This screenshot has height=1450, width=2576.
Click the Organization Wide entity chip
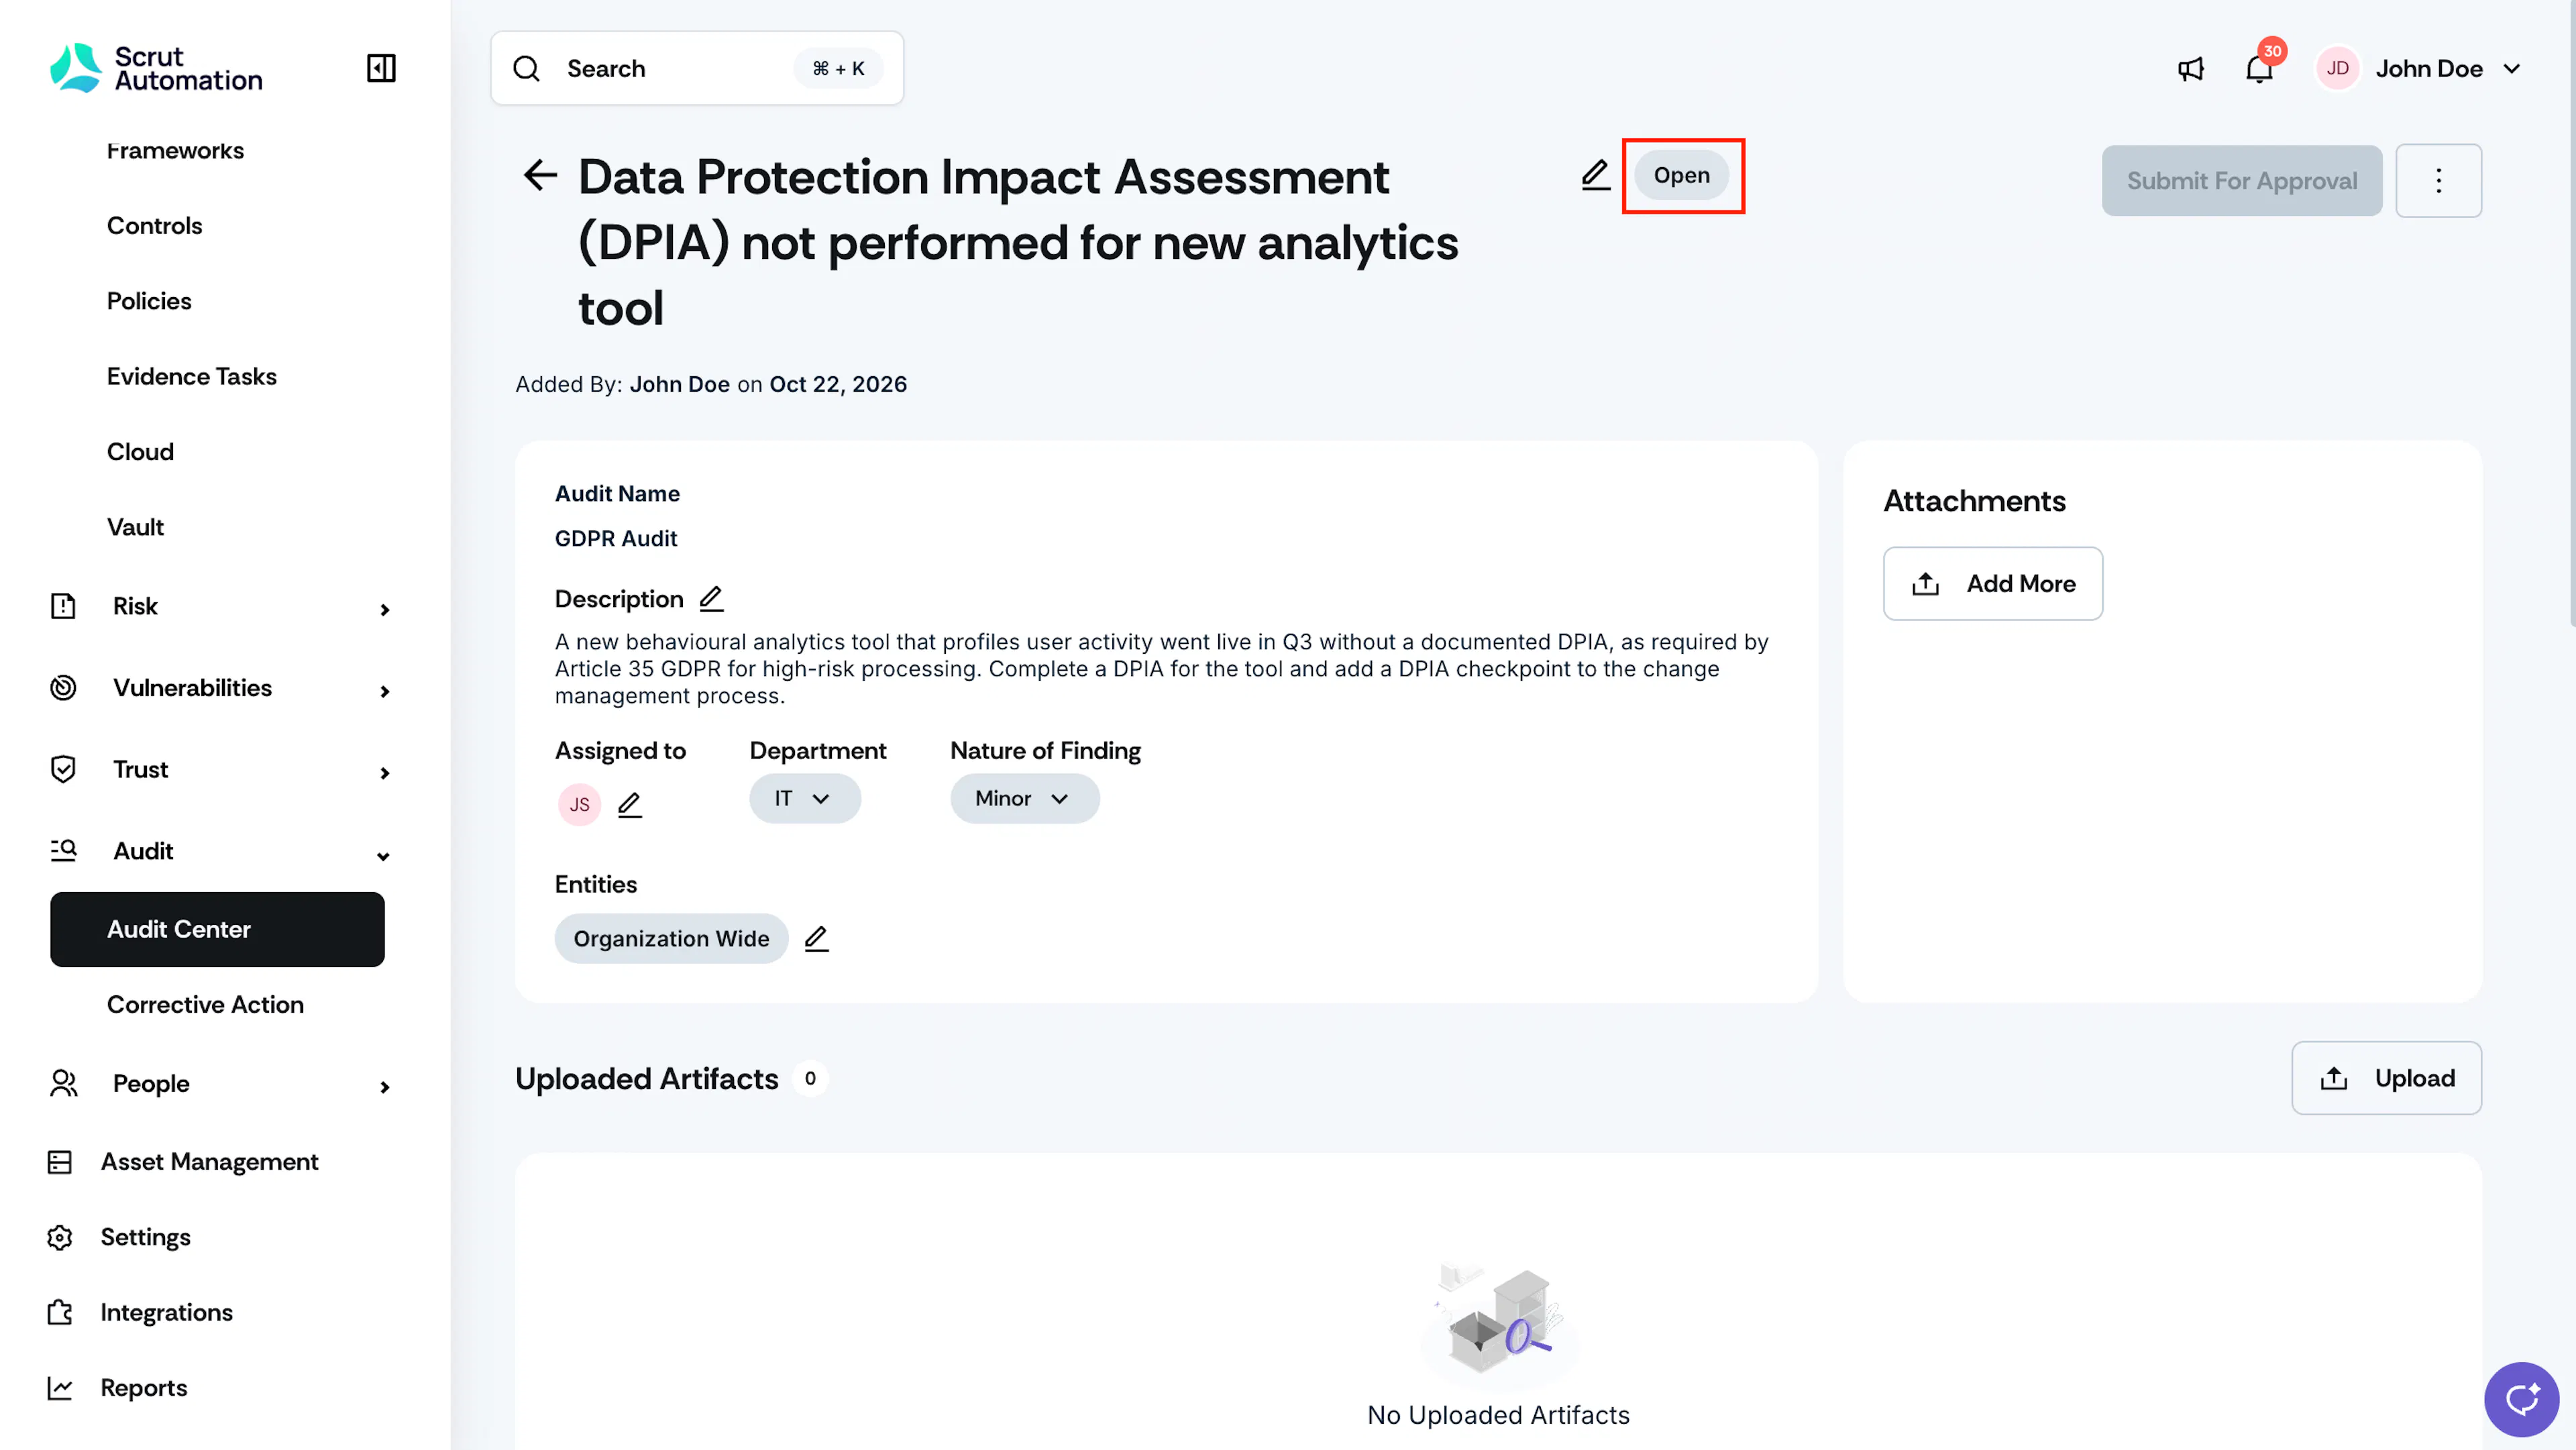(x=671, y=938)
